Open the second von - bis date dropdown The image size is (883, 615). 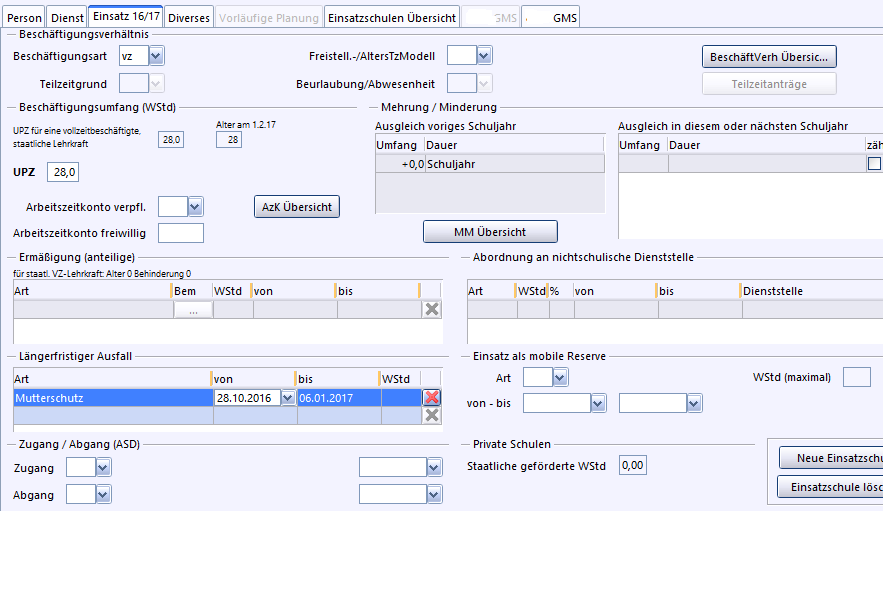pos(694,403)
